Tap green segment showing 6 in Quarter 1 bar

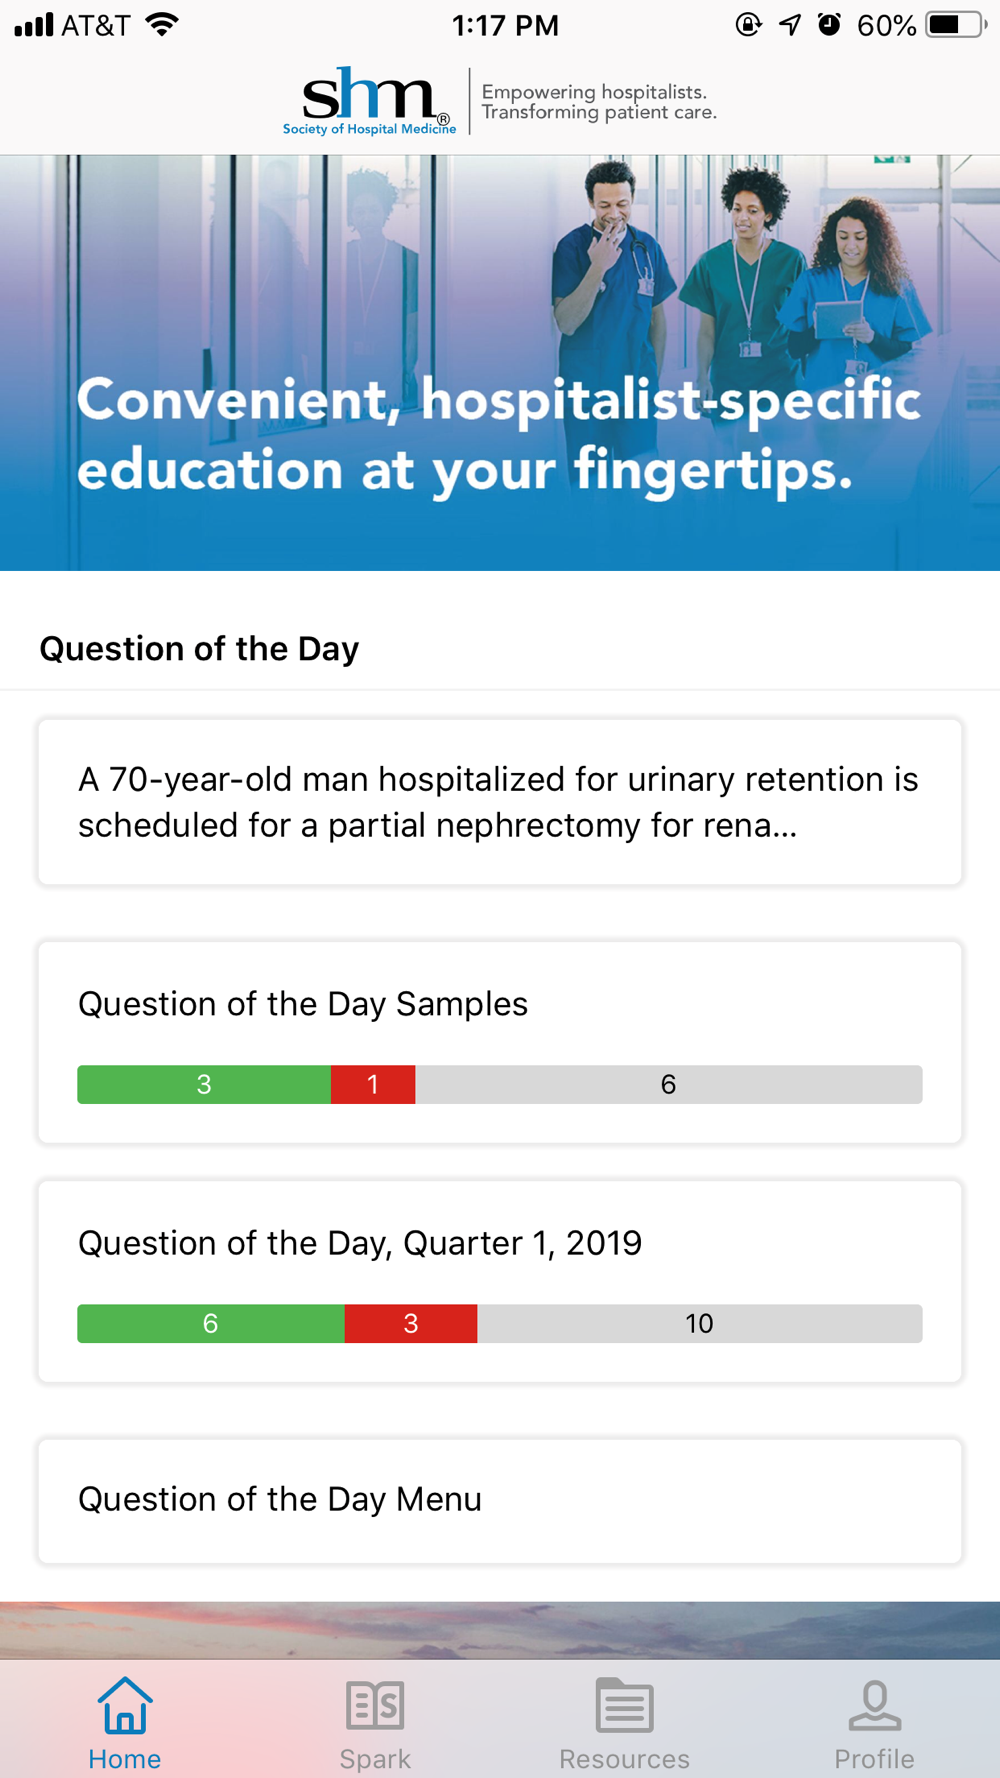coord(210,1324)
